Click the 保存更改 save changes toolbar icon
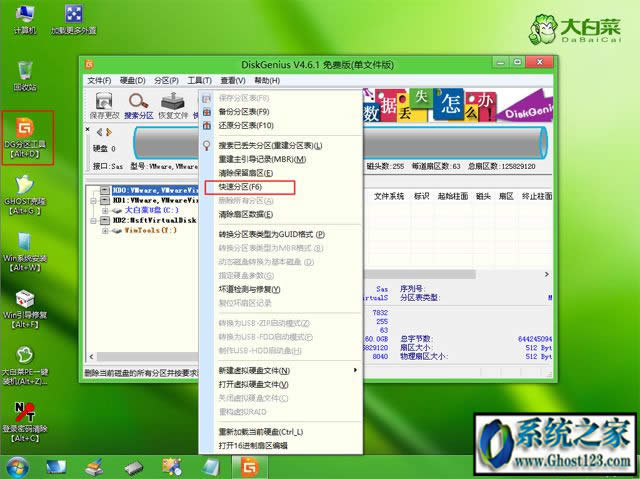The image size is (640, 479). click(x=104, y=104)
